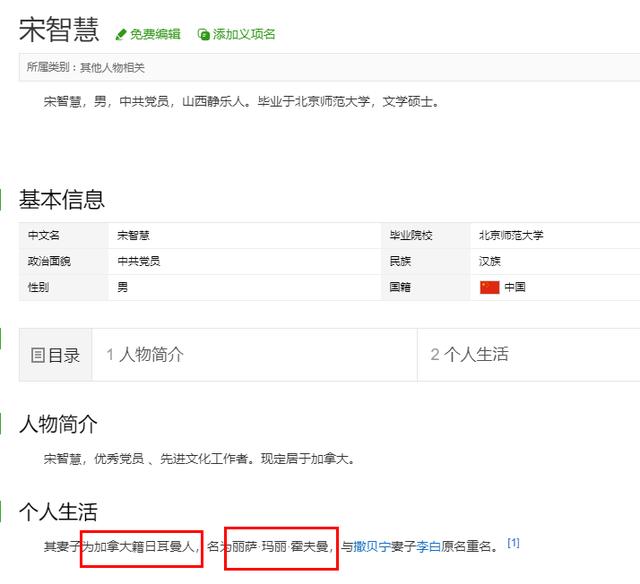Viewport: 640px width, 584px height.
Task: Click the China flag icon
Action: pos(489,287)
